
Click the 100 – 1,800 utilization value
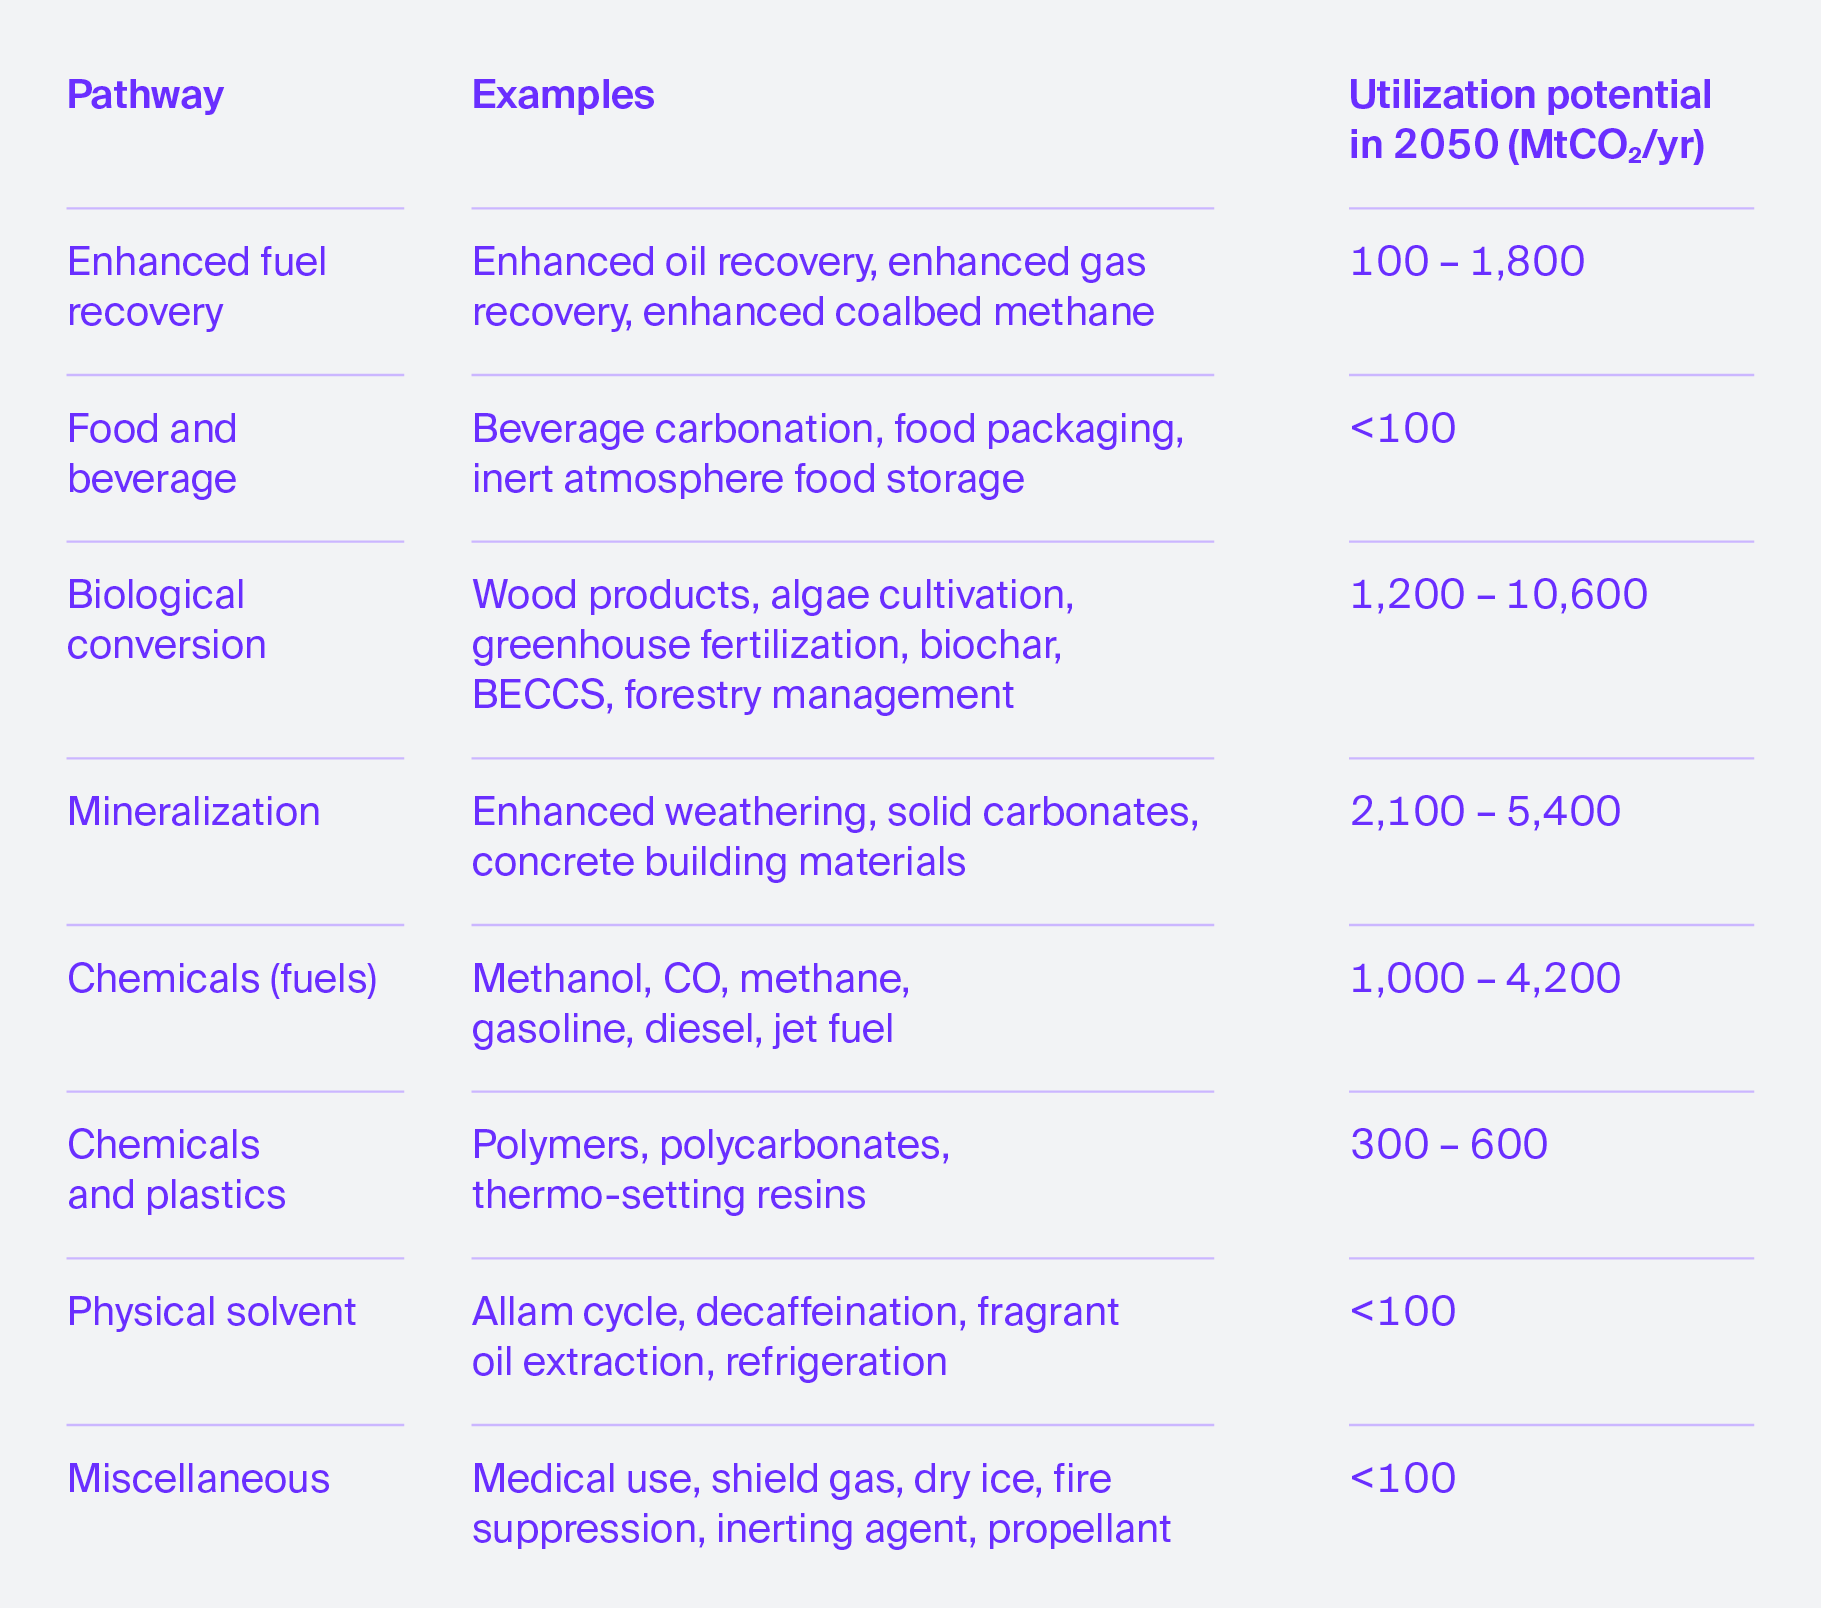[x=1467, y=262]
